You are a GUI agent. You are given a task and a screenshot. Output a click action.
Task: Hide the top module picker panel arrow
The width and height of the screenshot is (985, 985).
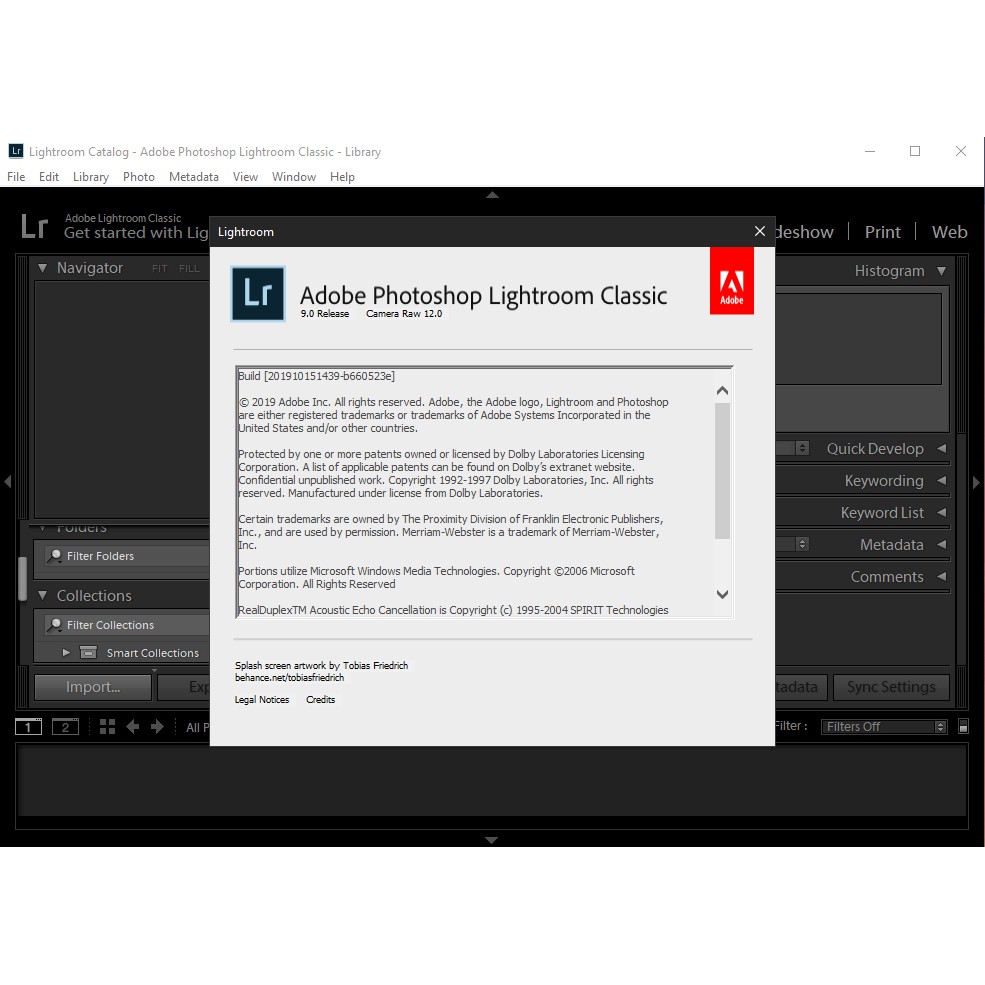coord(492,195)
